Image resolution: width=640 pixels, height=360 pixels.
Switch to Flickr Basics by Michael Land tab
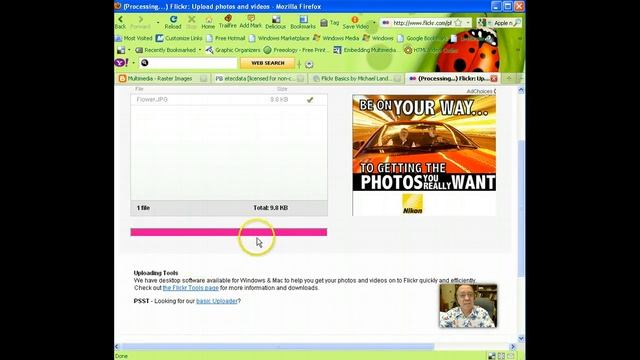[x=355, y=78]
